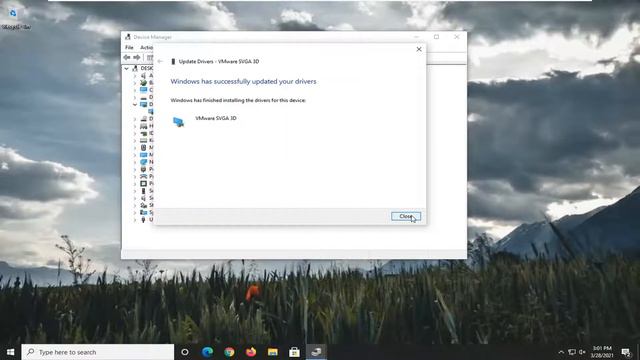Select the Audio inputs speaker icon
The width and height of the screenshot is (640, 360).
(143, 76)
